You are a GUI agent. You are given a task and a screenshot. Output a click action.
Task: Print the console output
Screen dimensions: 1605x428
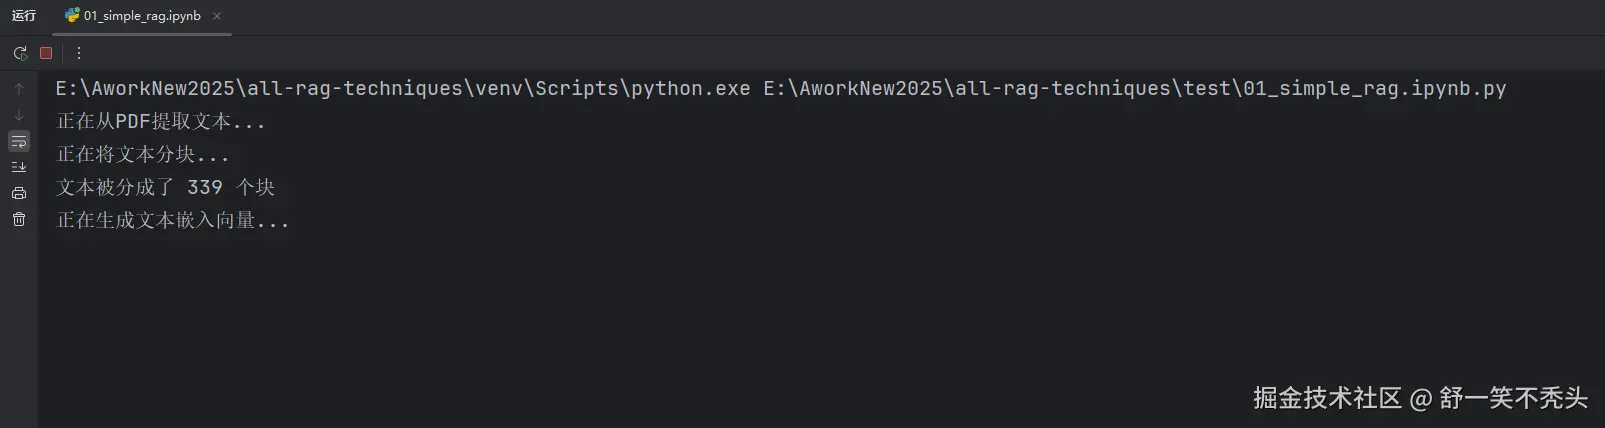[x=19, y=193]
